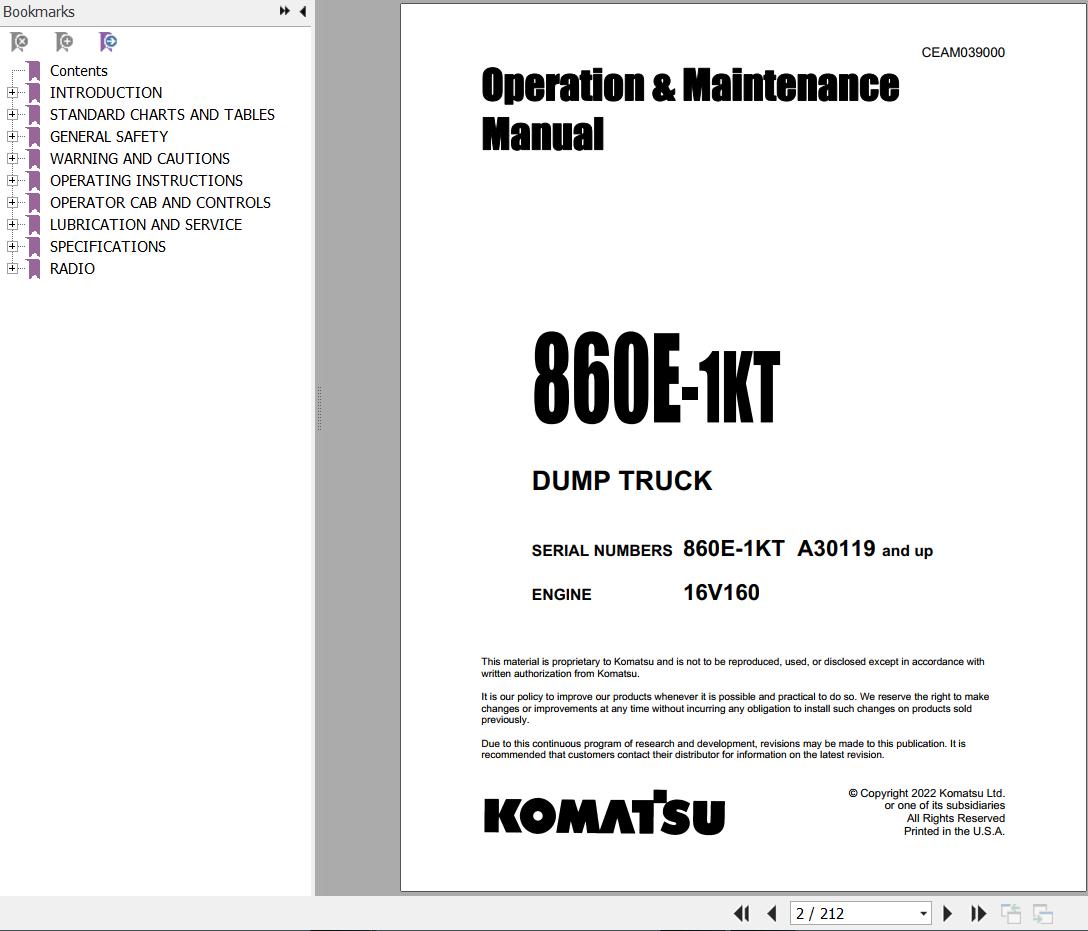Click the next view icon in status bar
The width and height of the screenshot is (1088, 931).
[1042, 914]
